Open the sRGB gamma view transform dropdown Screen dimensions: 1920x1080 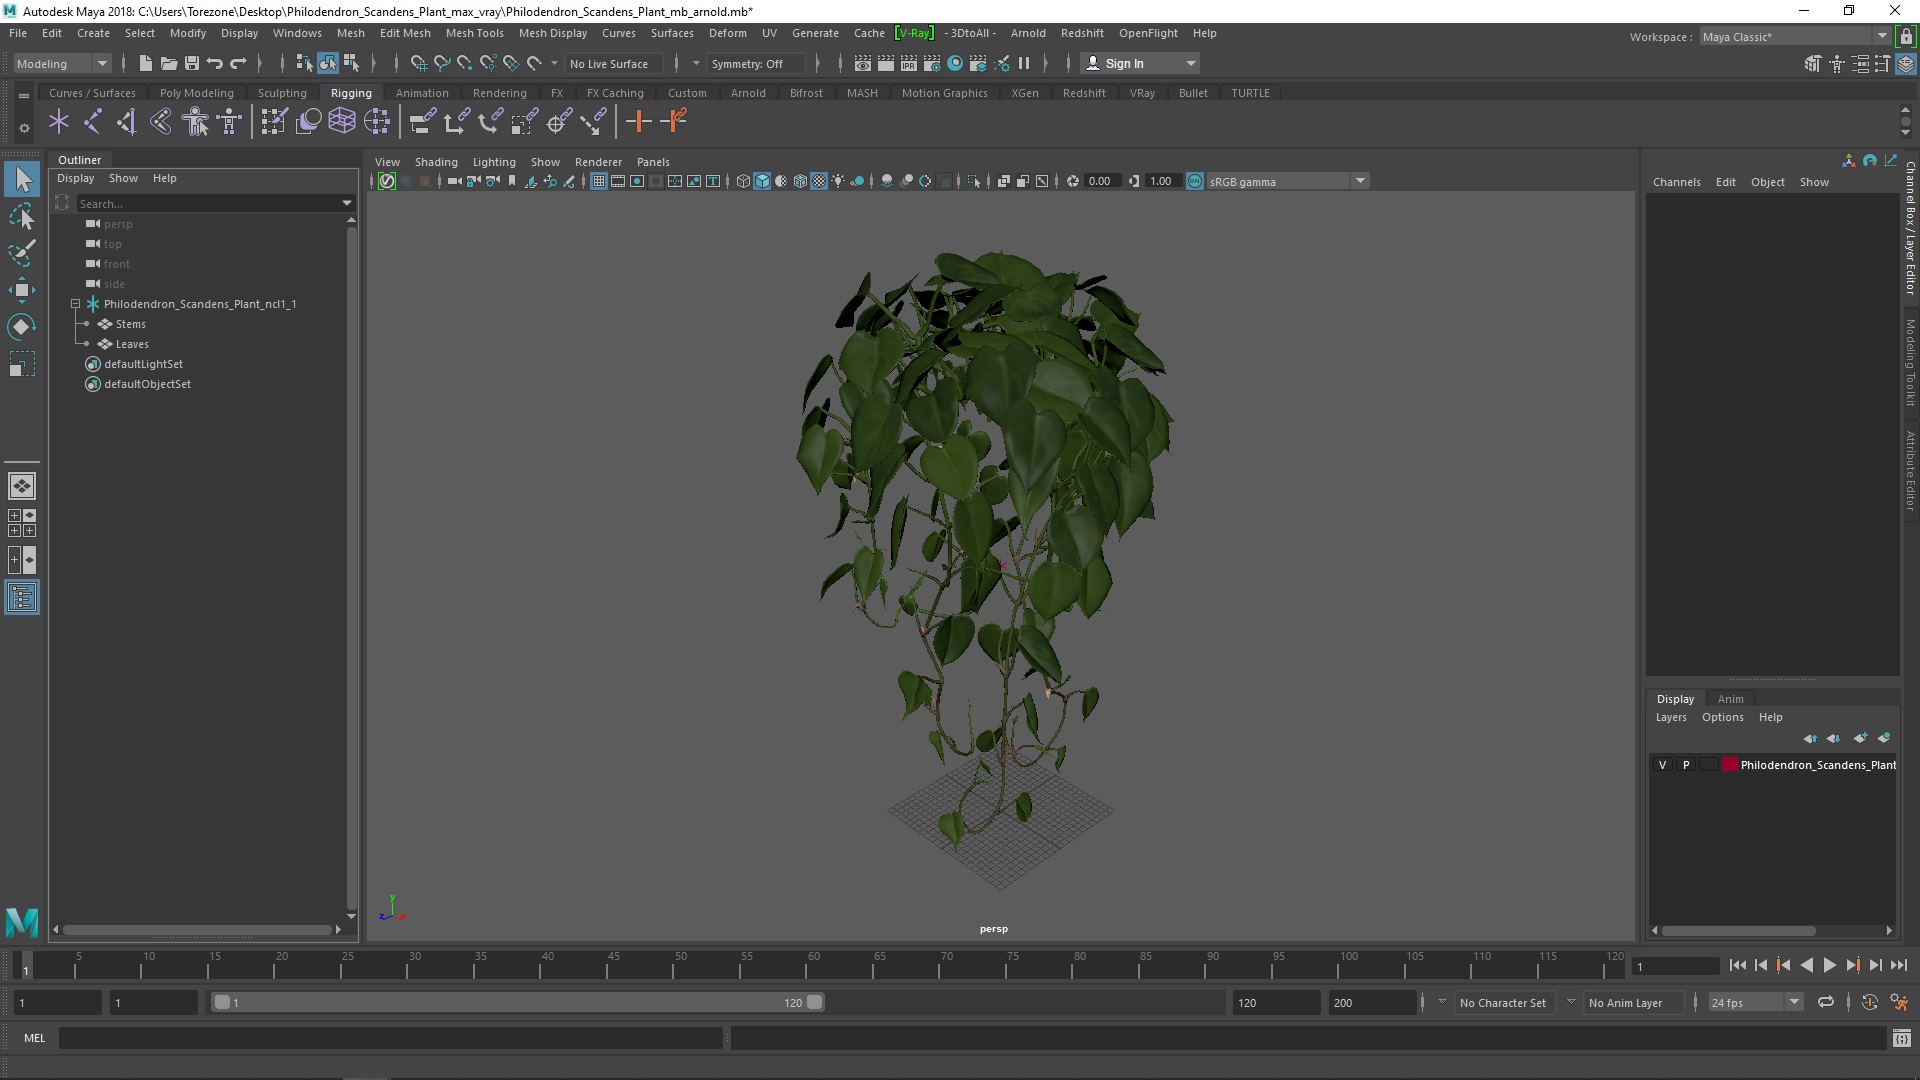point(1287,181)
